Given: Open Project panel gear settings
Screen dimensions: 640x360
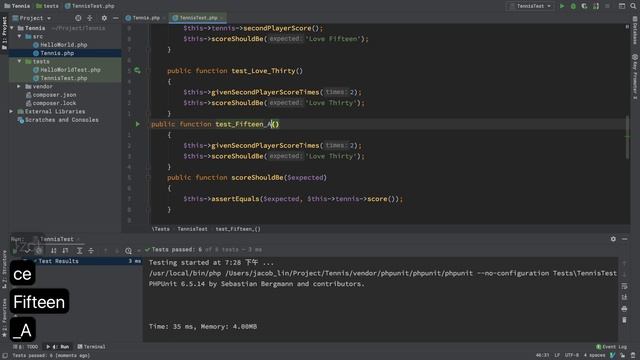Looking at the screenshot, I should coord(104,18).
